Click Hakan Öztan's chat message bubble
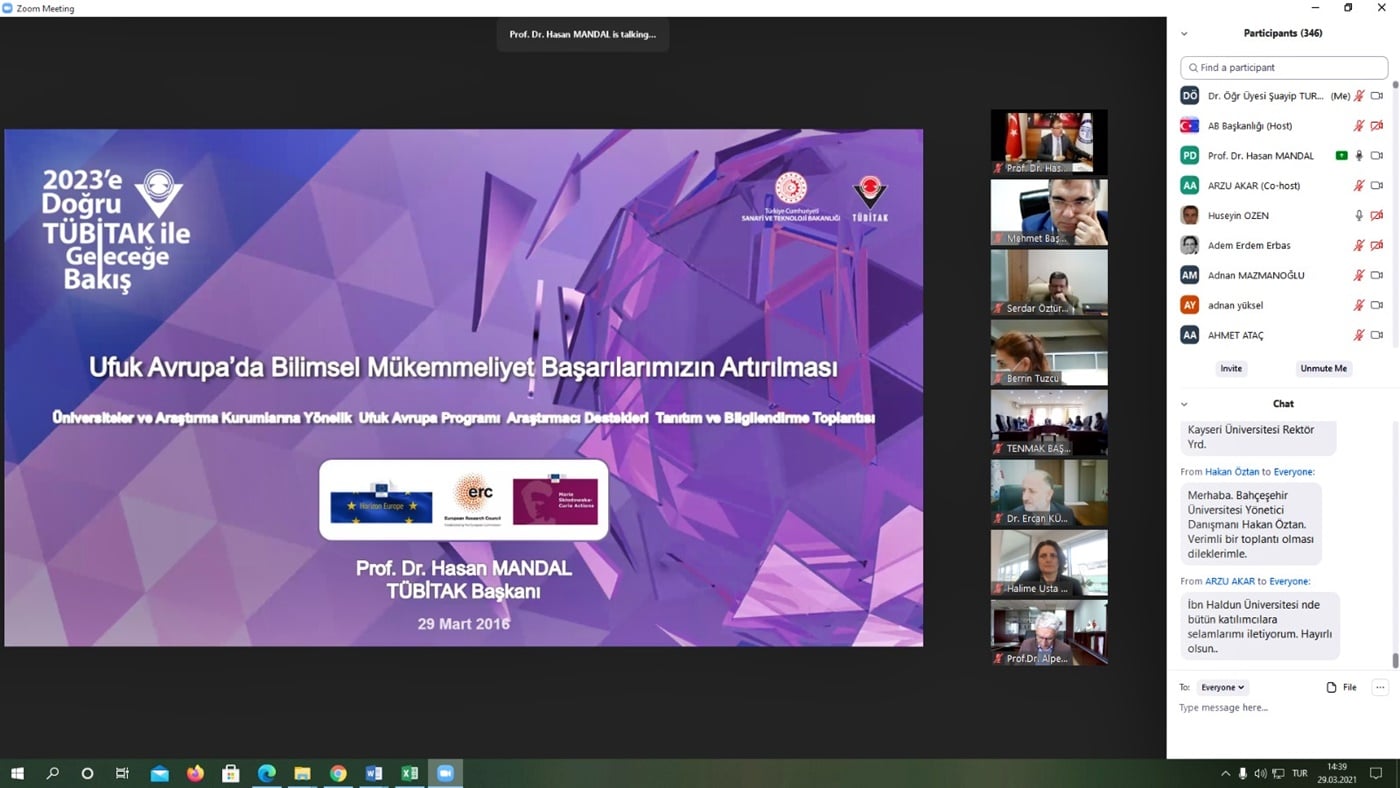The height and width of the screenshot is (788, 1400). tap(1251, 524)
